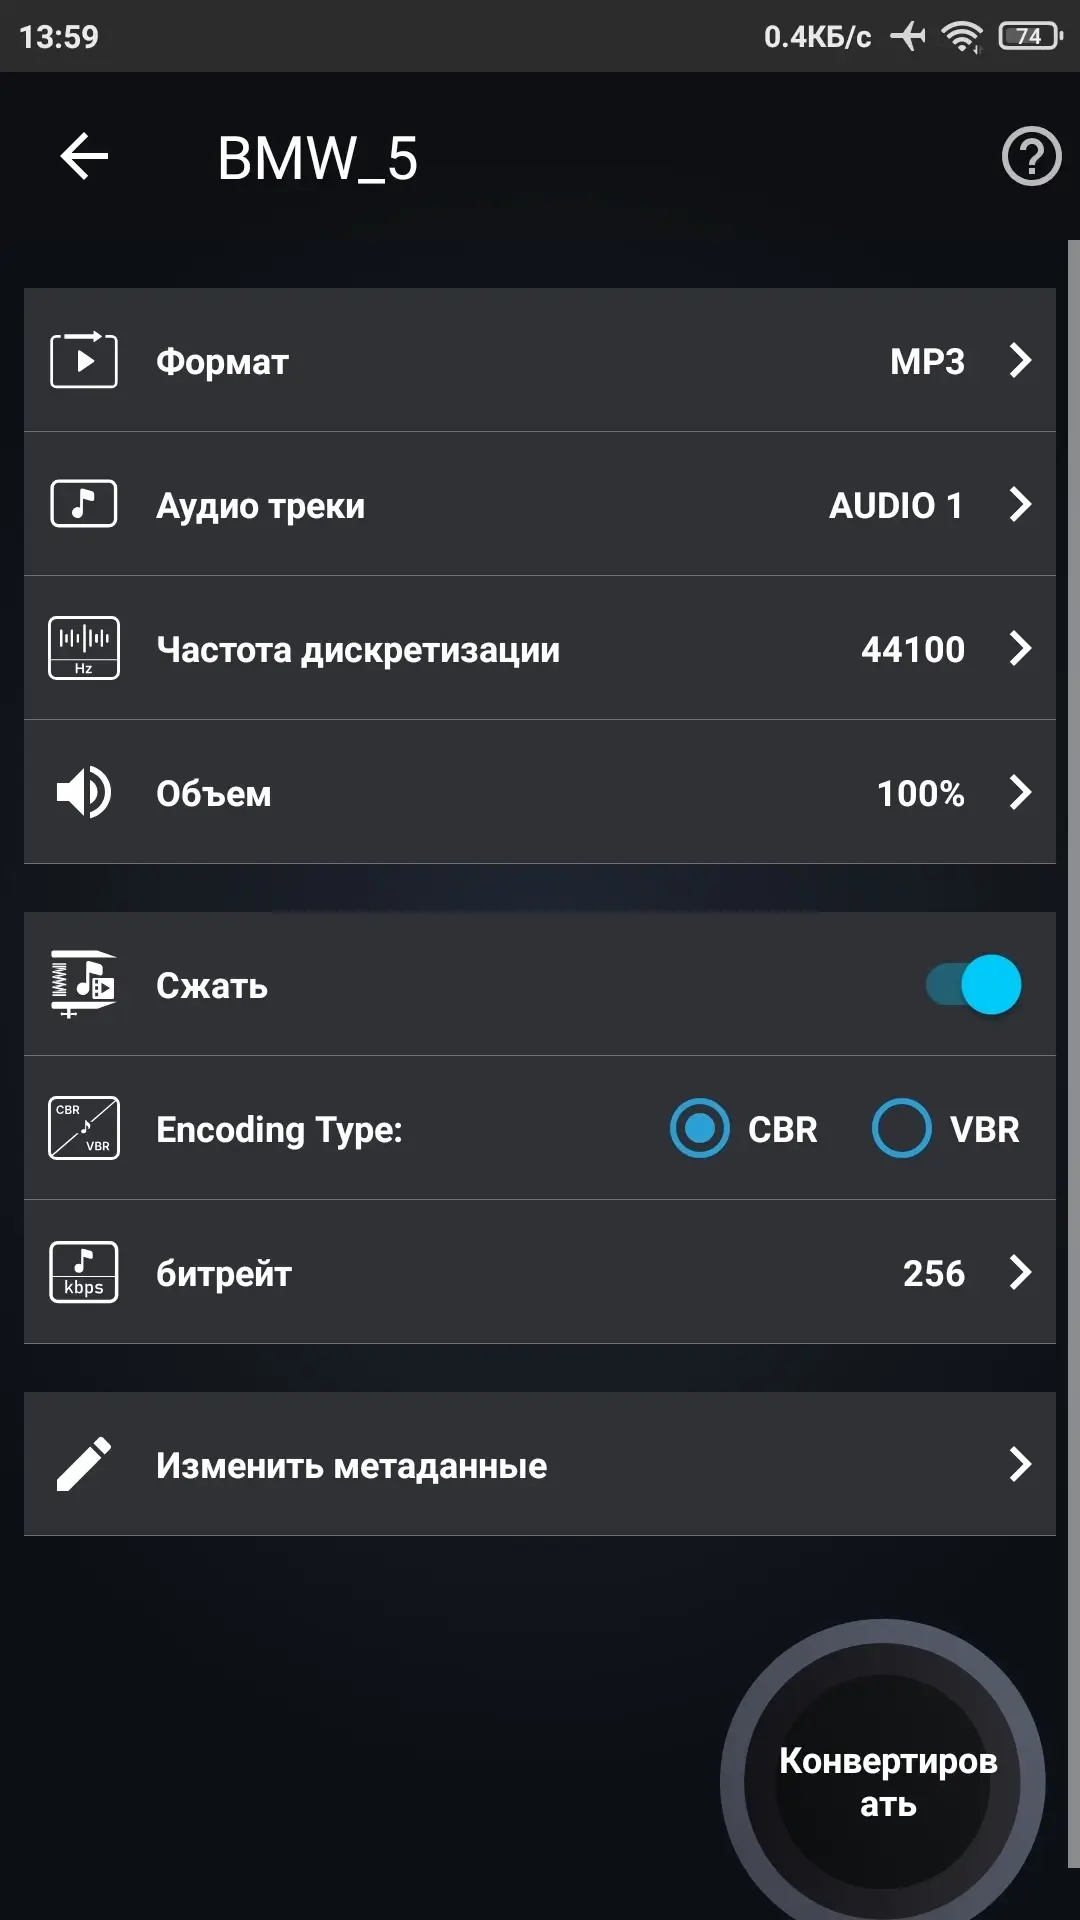Tap the Сжать compression icon

click(84, 985)
